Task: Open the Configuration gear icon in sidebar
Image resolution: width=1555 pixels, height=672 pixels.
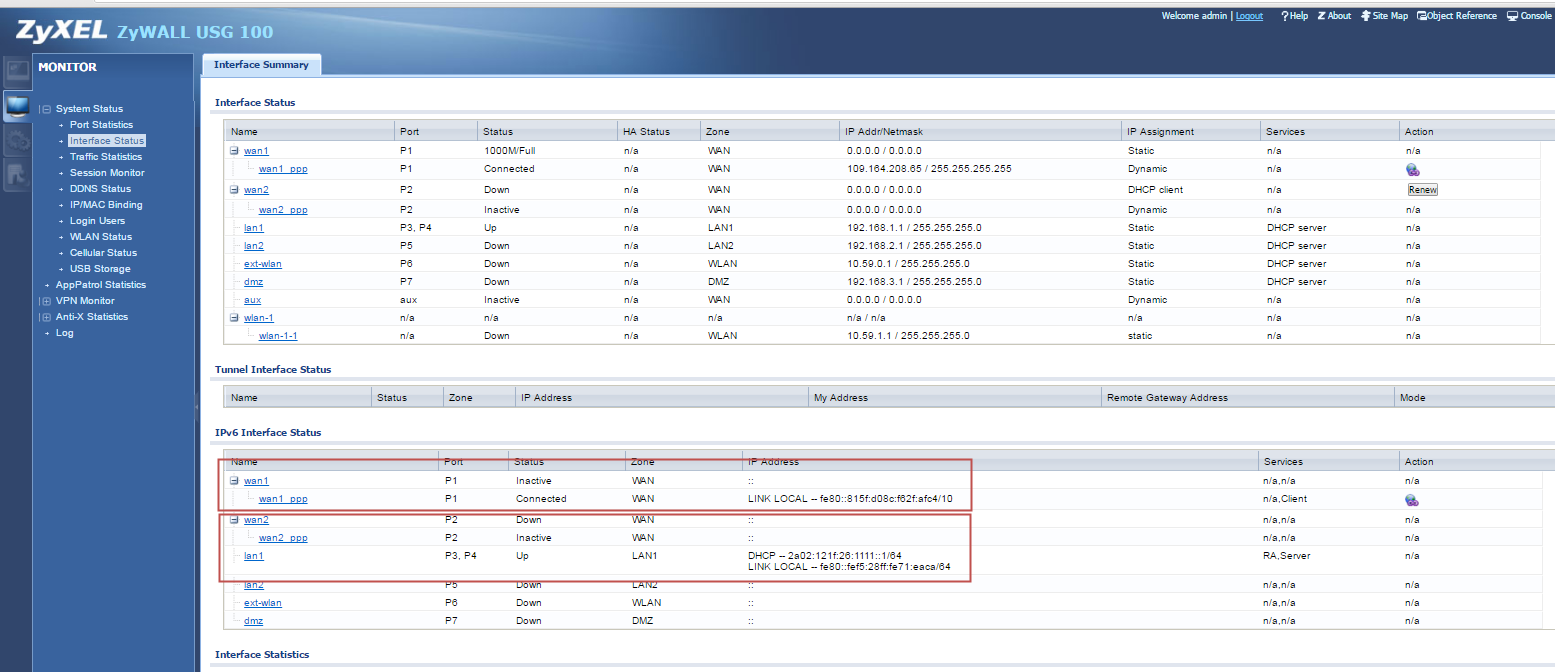Action: (17, 140)
